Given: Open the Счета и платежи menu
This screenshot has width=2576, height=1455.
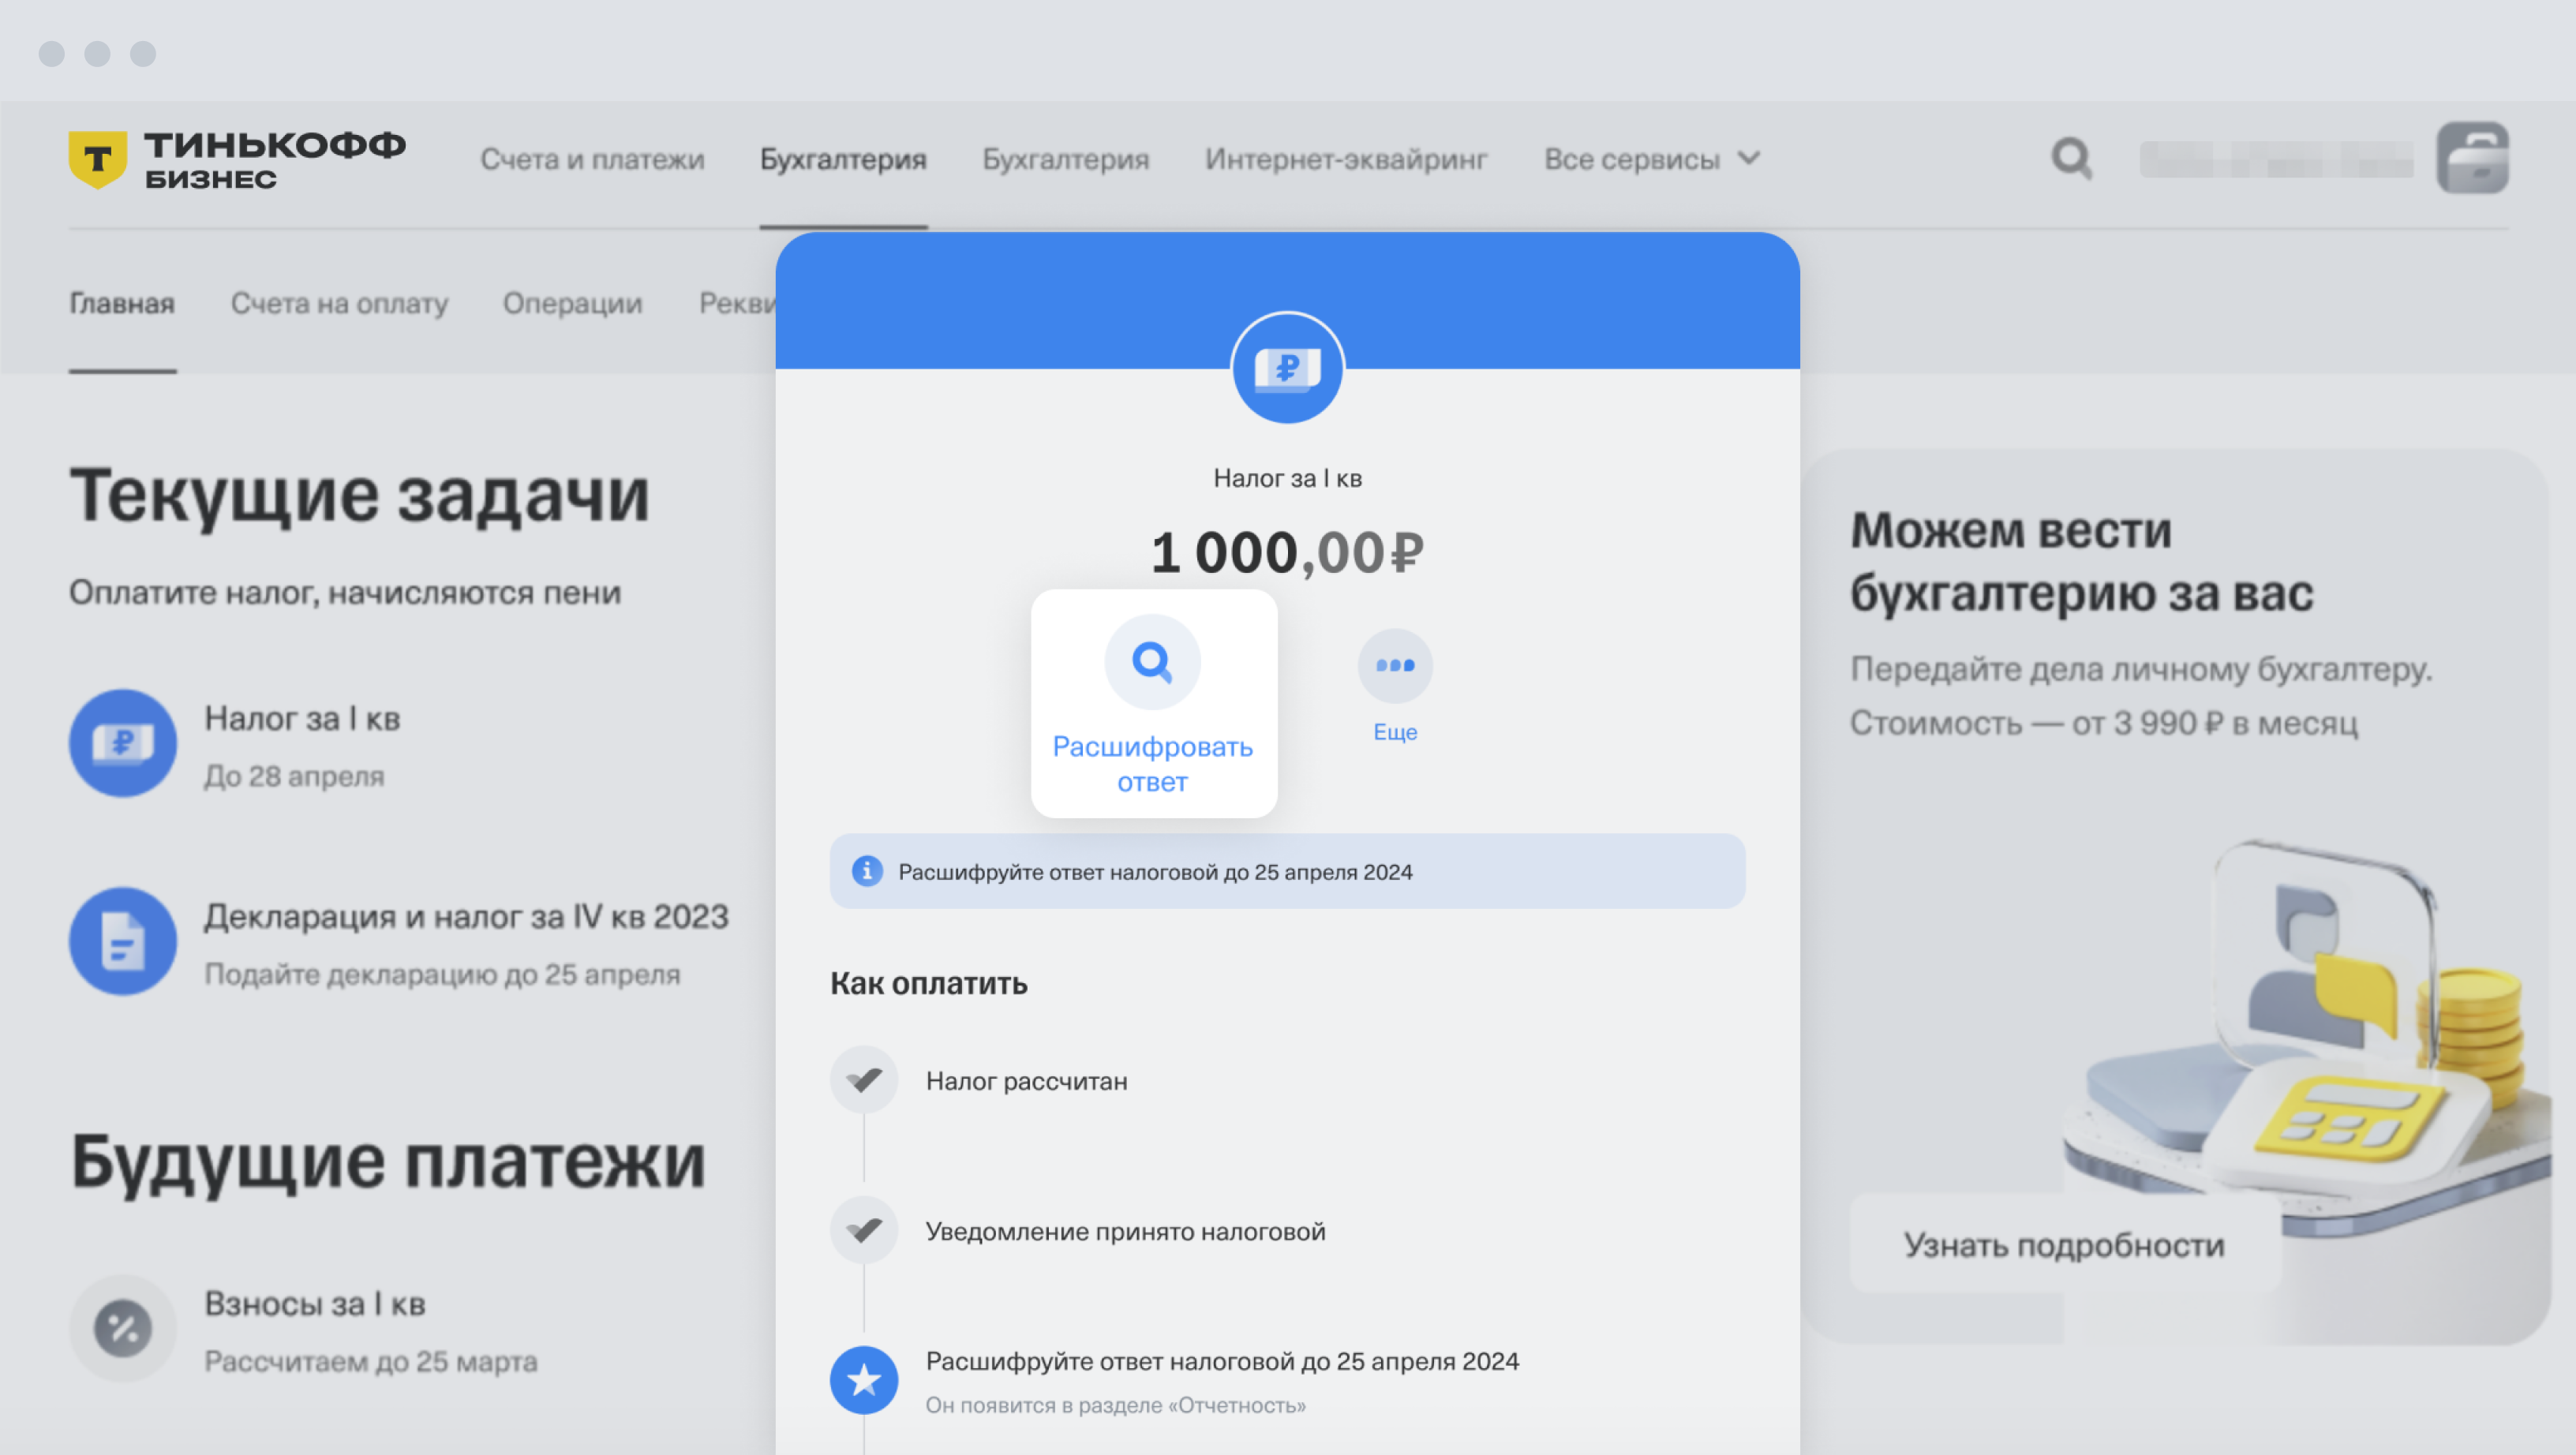Looking at the screenshot, I should [592, 159].
